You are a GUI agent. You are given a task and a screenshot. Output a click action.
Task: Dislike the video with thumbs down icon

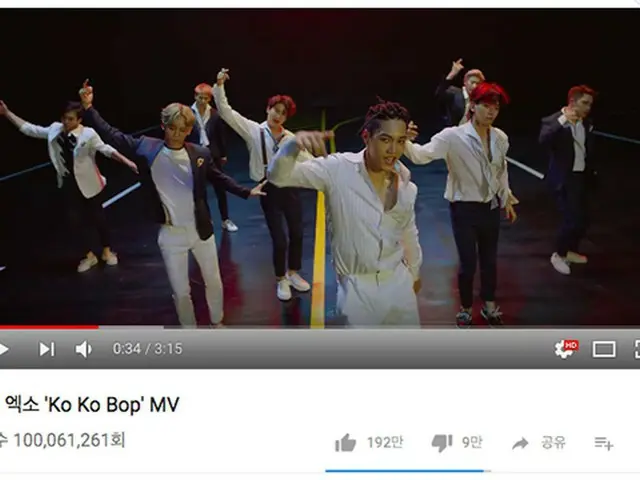click(x=442, y=443)
